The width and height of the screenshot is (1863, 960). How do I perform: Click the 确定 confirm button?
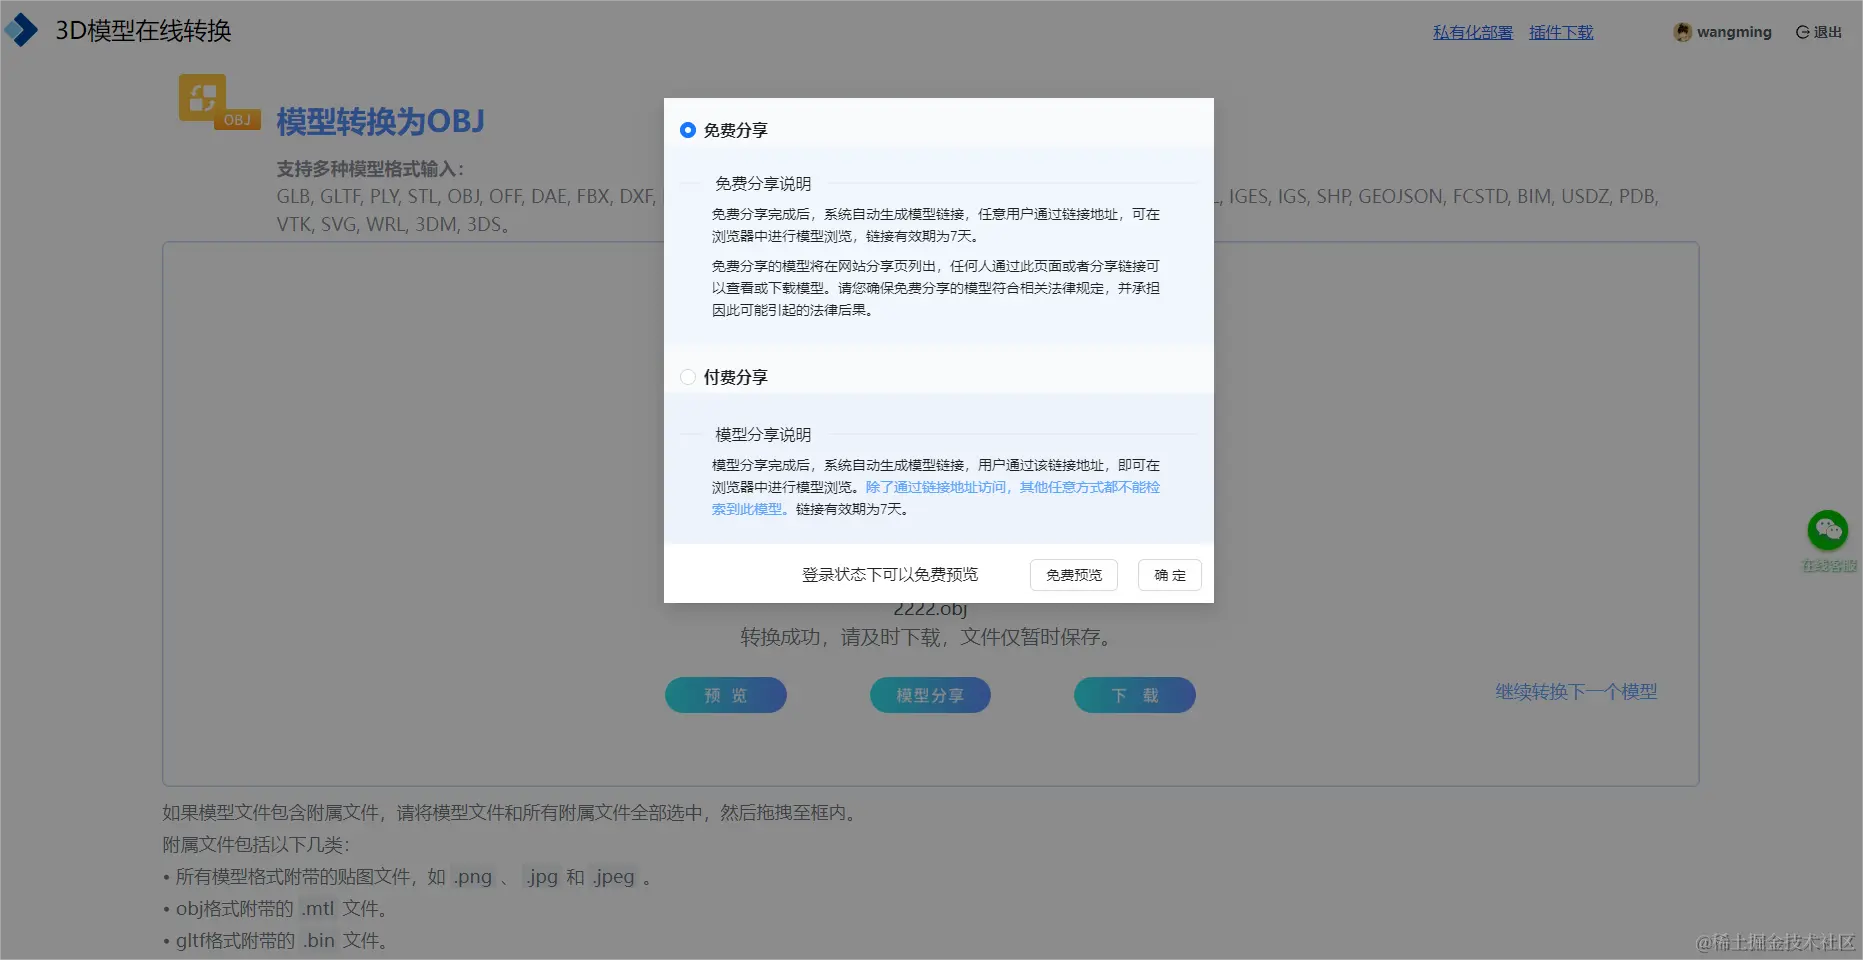(1168, 575)
